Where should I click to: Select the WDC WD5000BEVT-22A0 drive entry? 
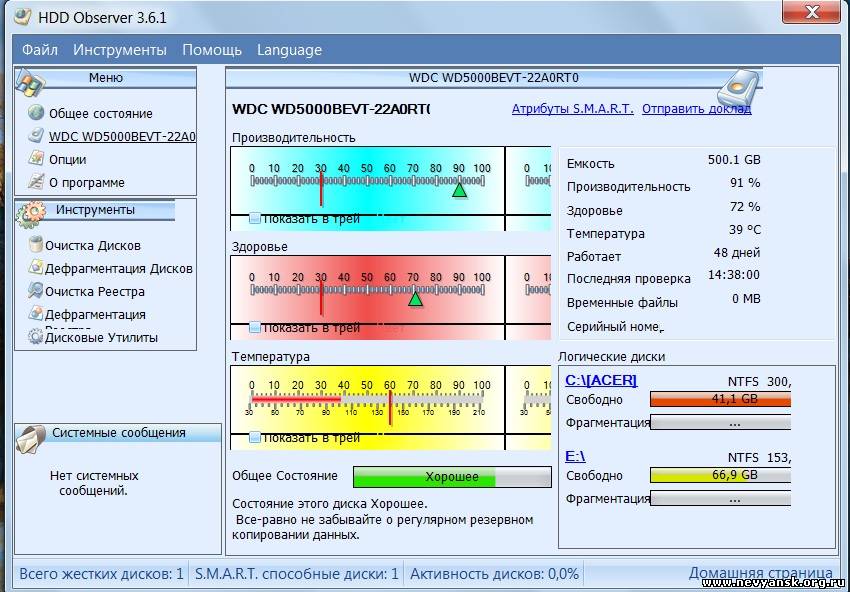pyautogui.click(x=122, y=136)
